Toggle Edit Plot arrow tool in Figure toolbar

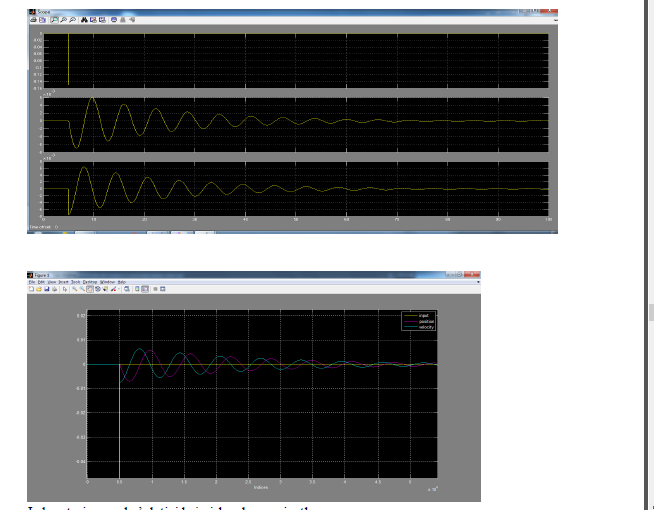pos(64,289)
